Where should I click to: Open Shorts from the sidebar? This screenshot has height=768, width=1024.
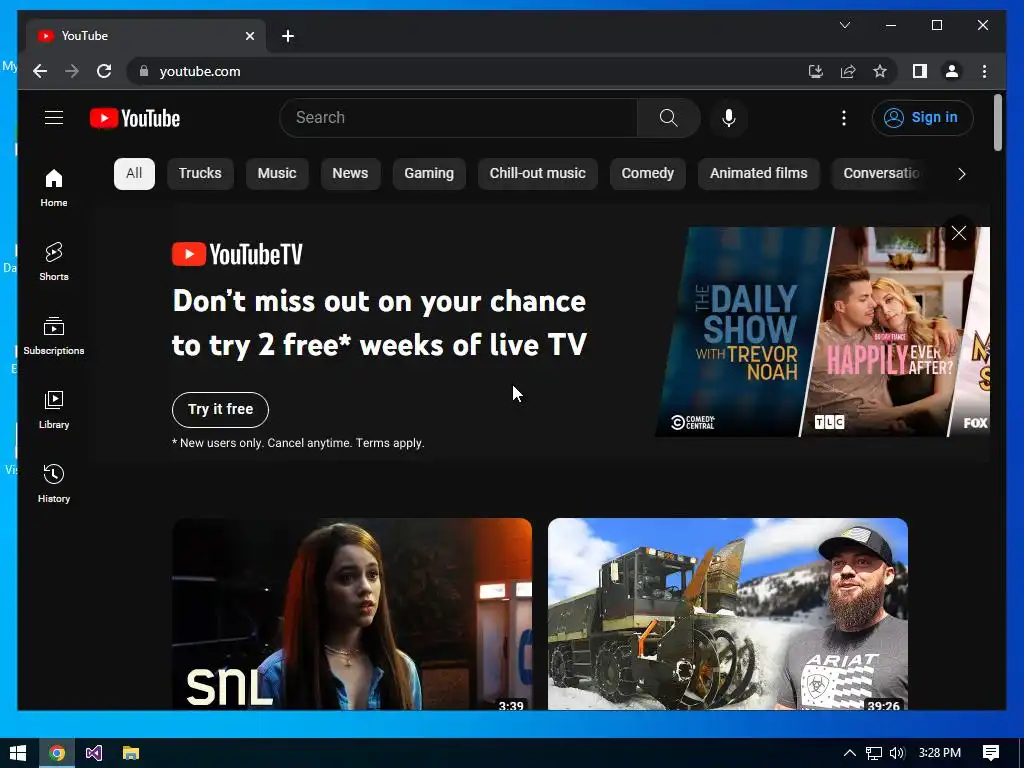pyautogui.click(x=54, y=261)
